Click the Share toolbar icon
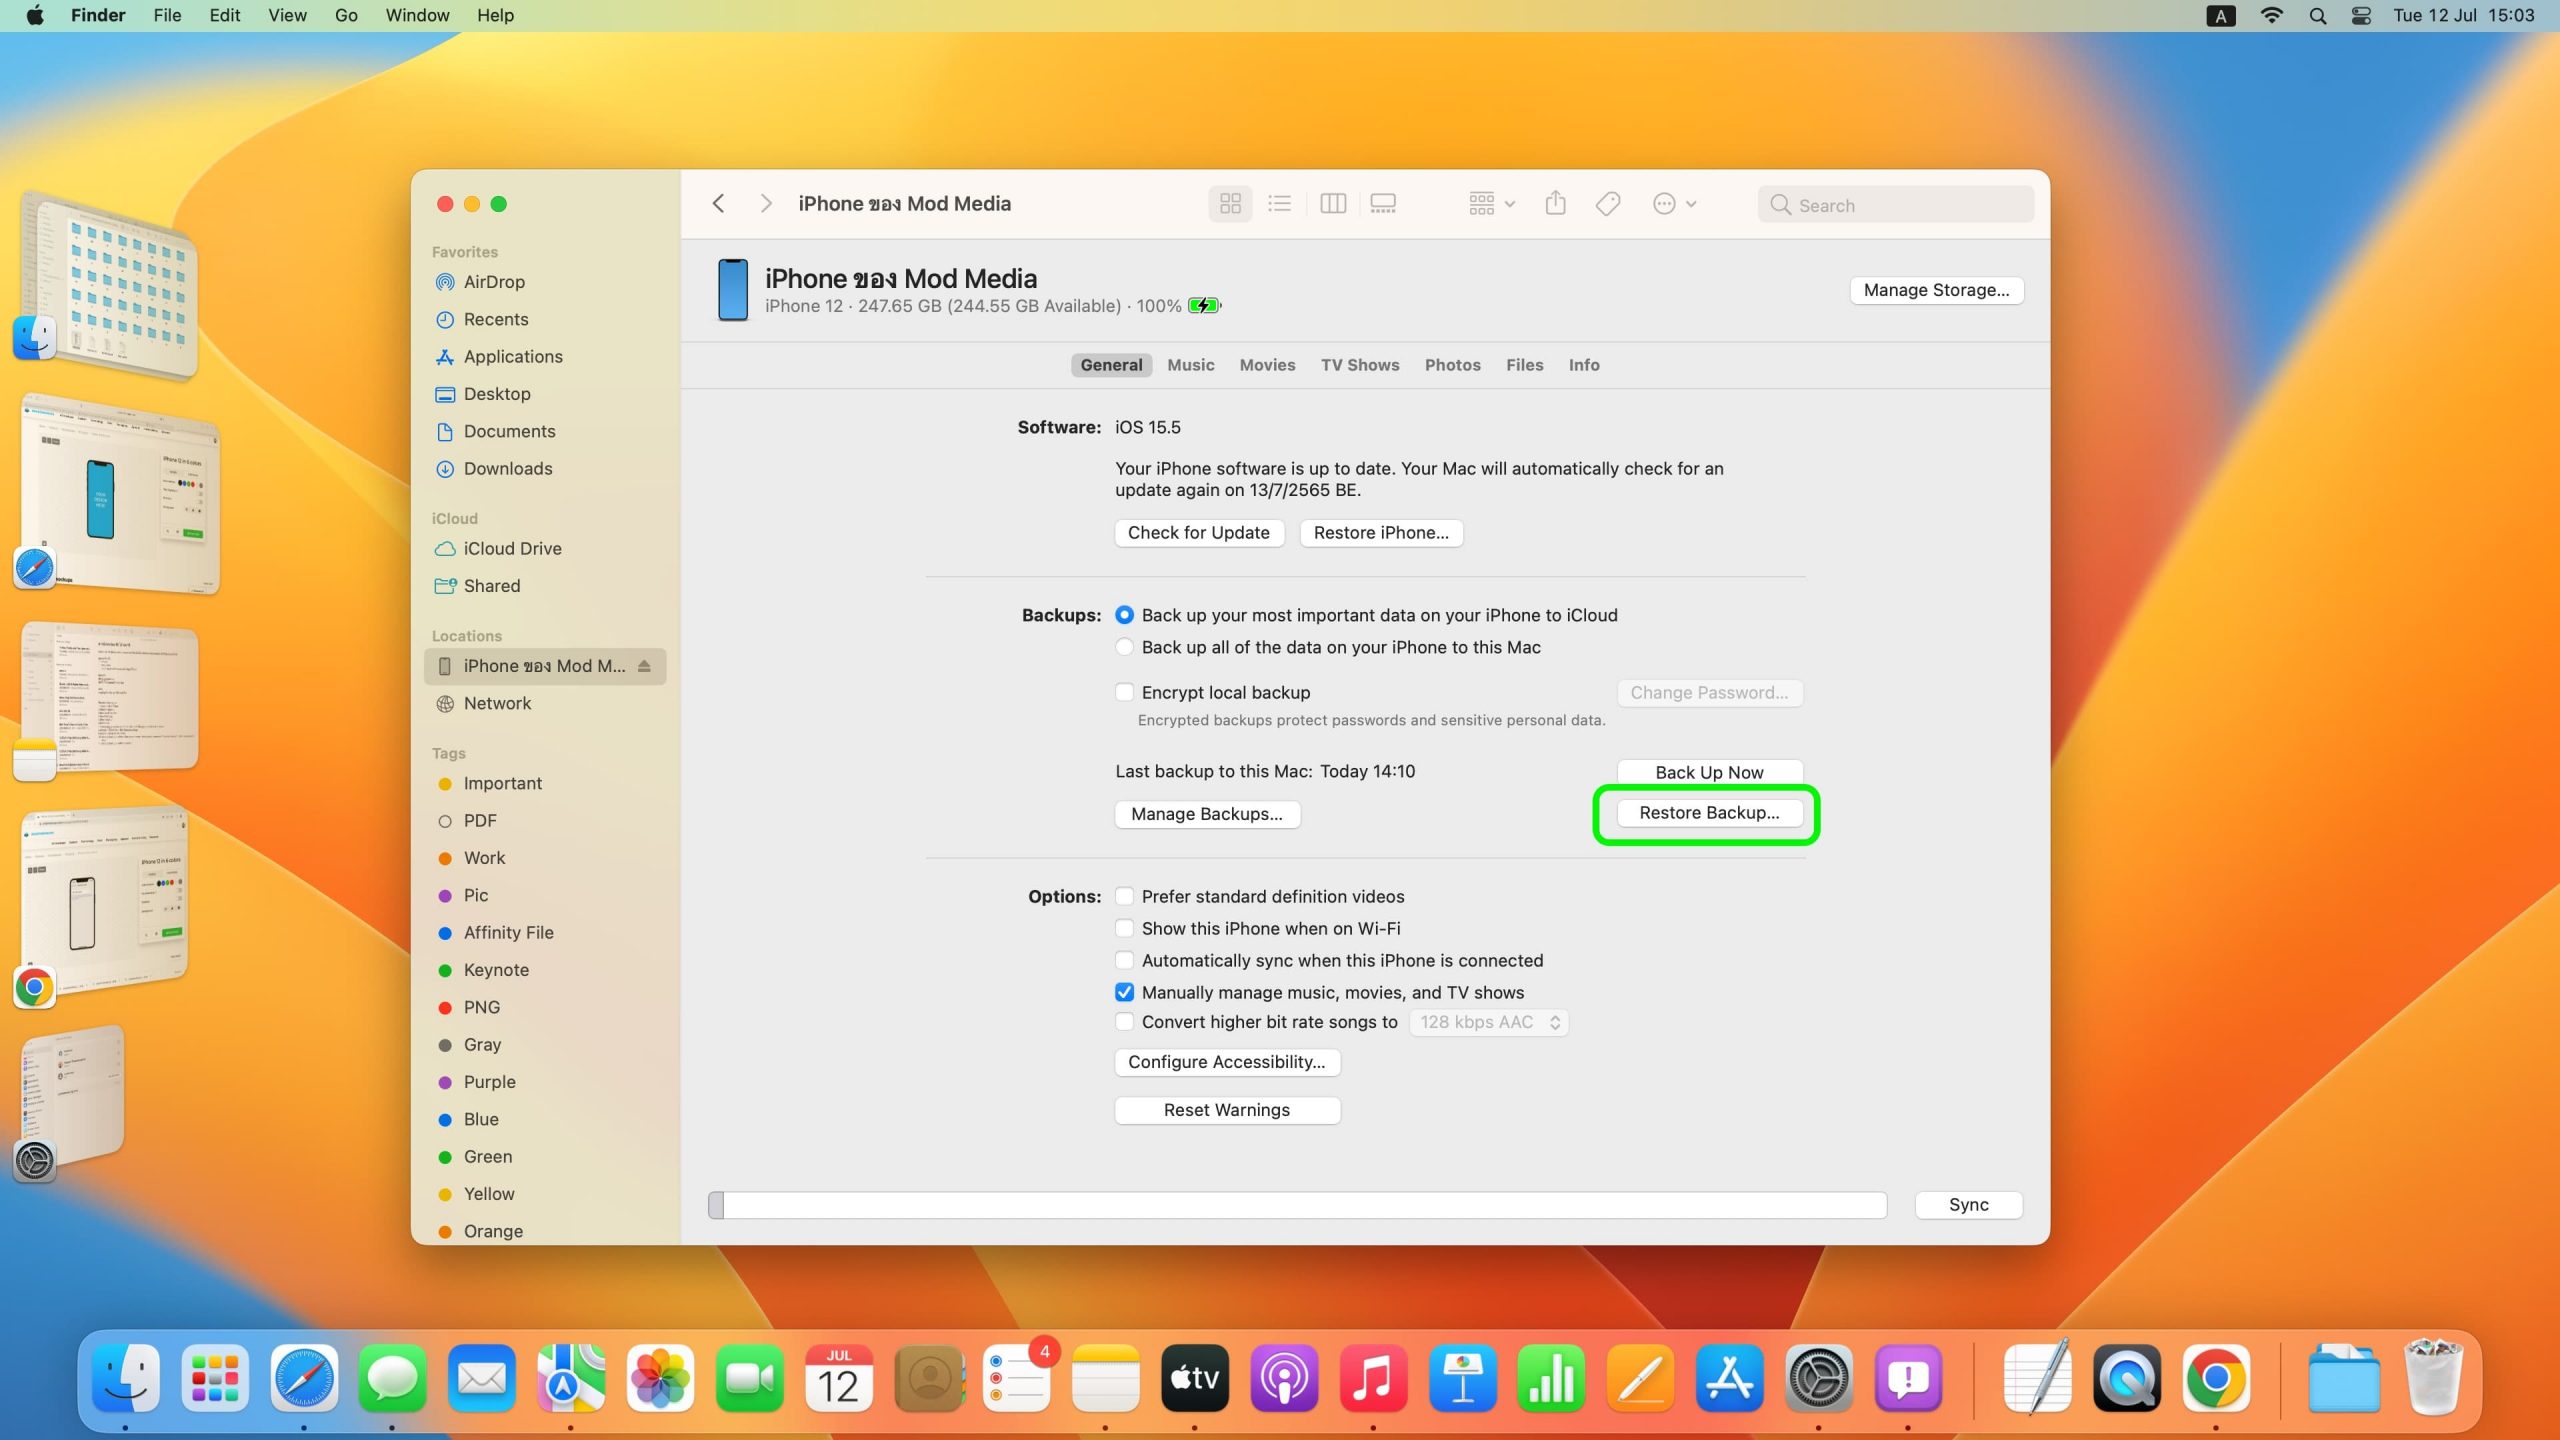This screenshot has height=1440, width=2560. pyautogui.click(x=1555, y=204)
